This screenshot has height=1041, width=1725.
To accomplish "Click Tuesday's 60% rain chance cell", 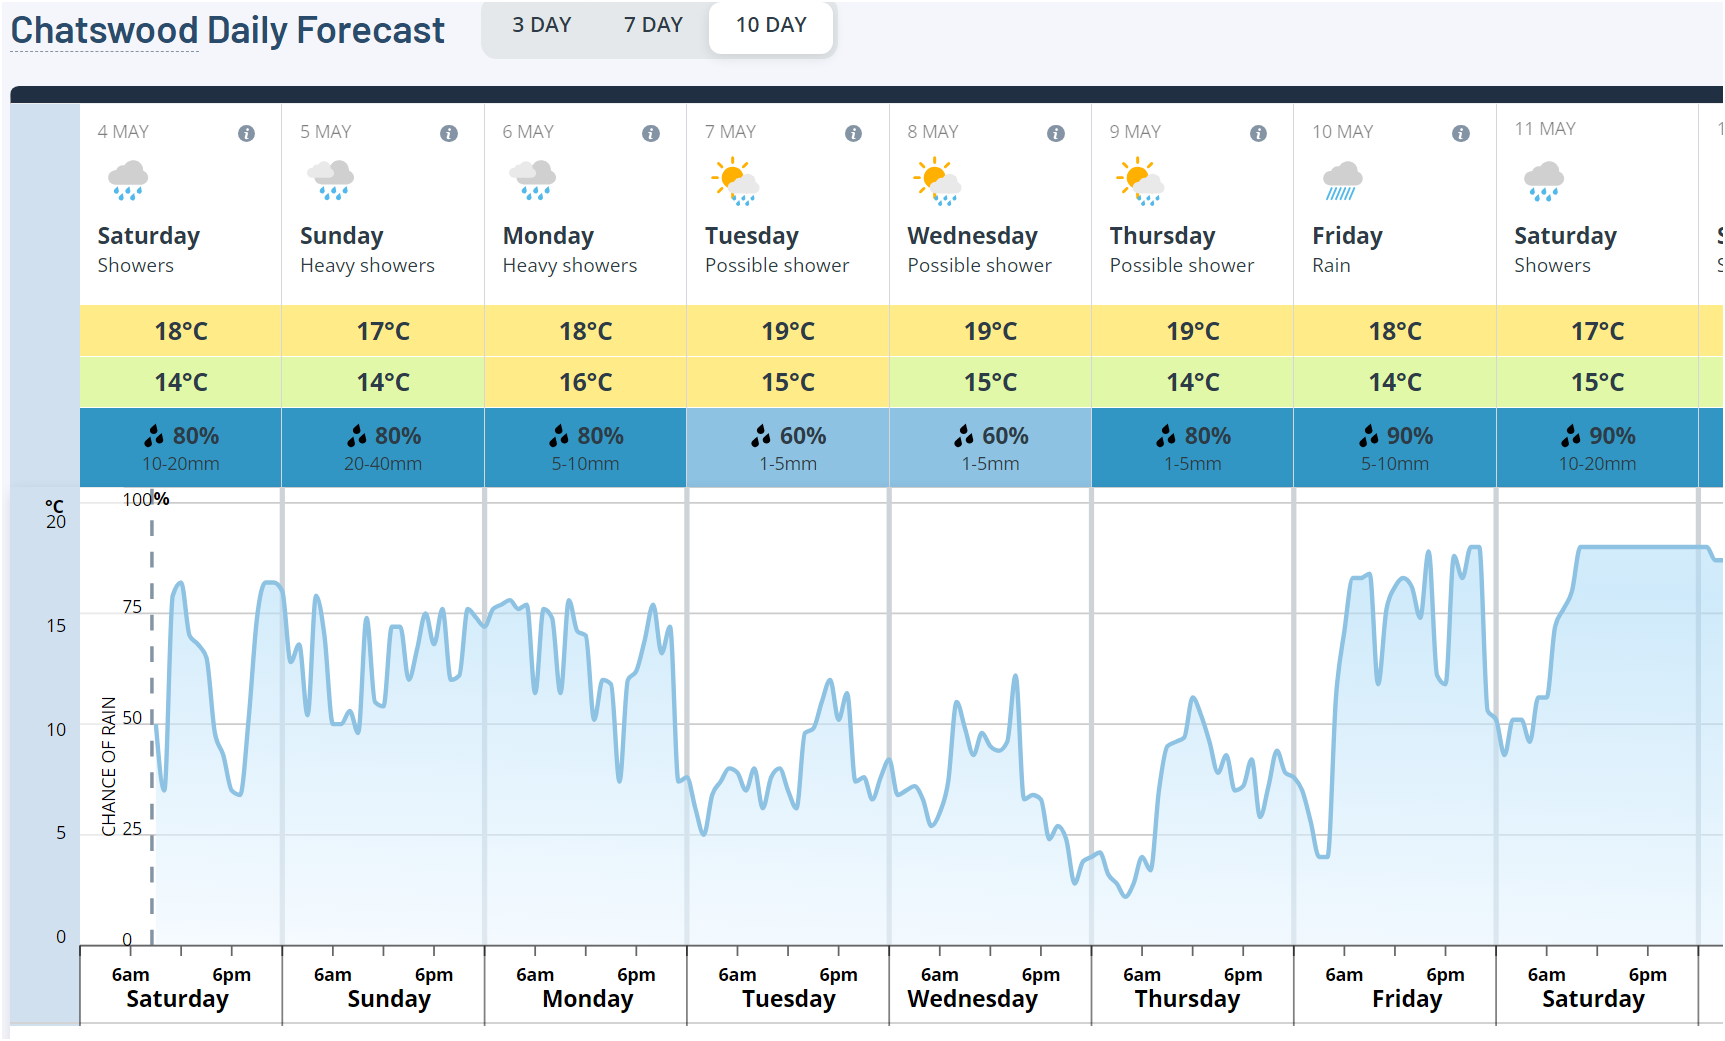I will click(788, 447).
